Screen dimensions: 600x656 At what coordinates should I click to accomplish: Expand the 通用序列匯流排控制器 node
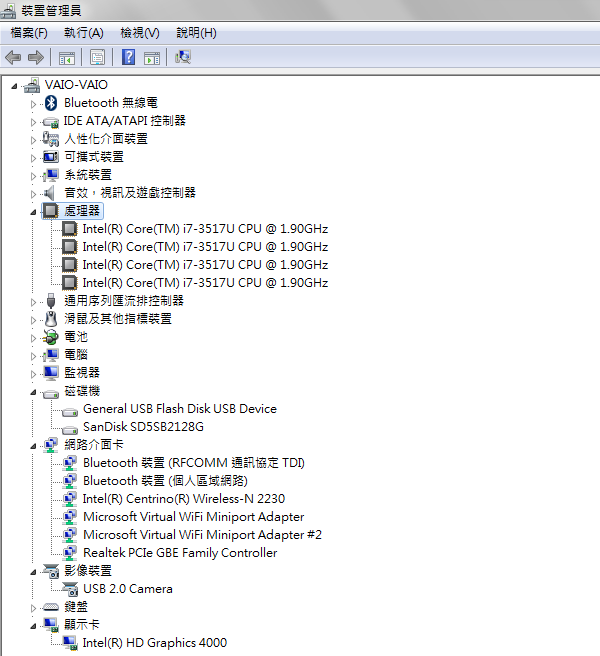33,302
